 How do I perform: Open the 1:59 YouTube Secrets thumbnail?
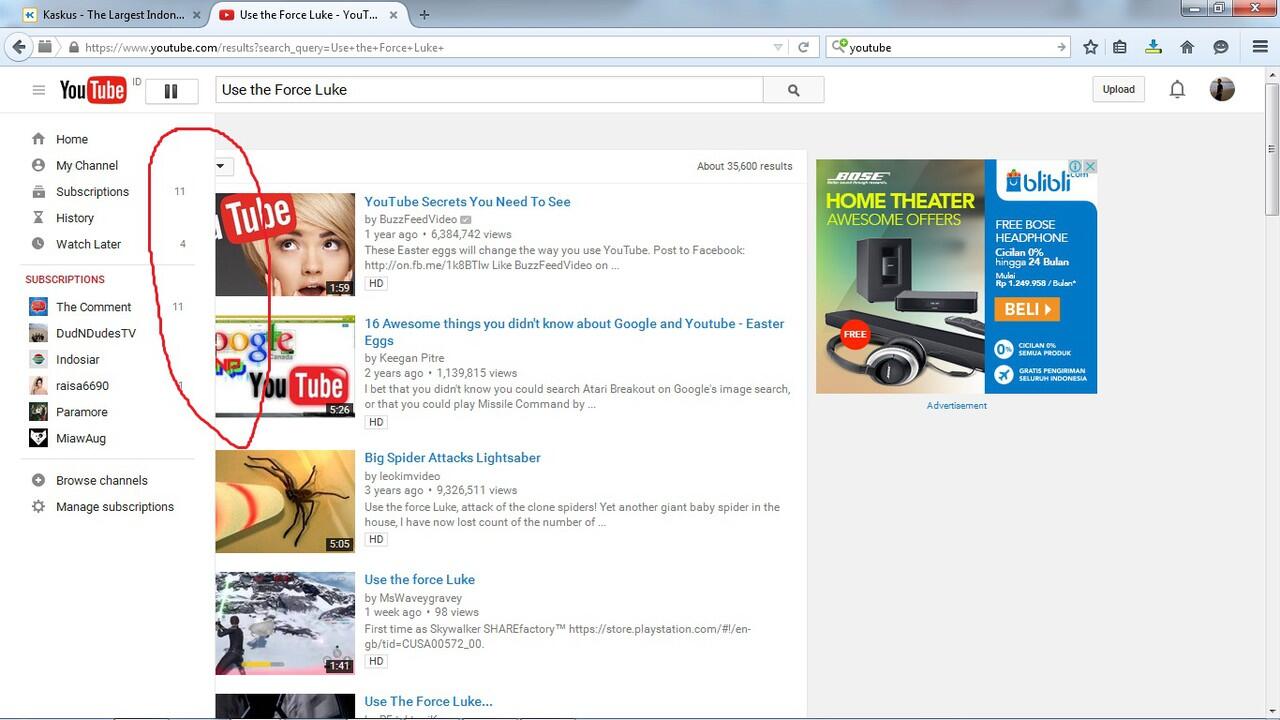(x=285, y=245)
